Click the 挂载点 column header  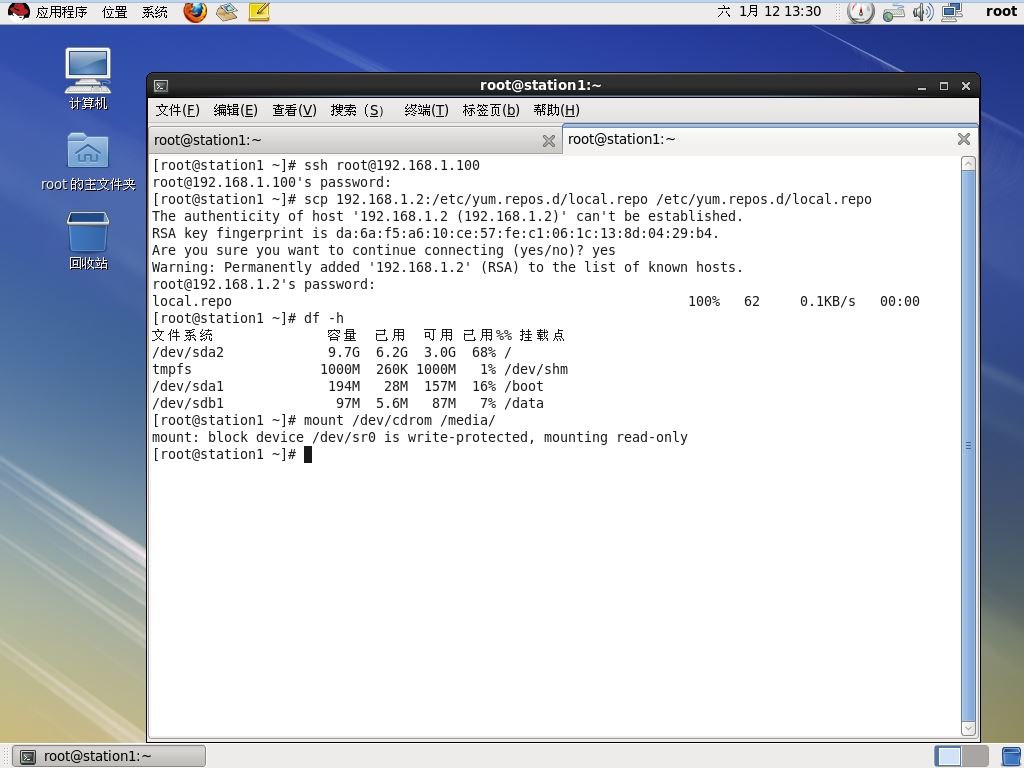tap(542, 336)
